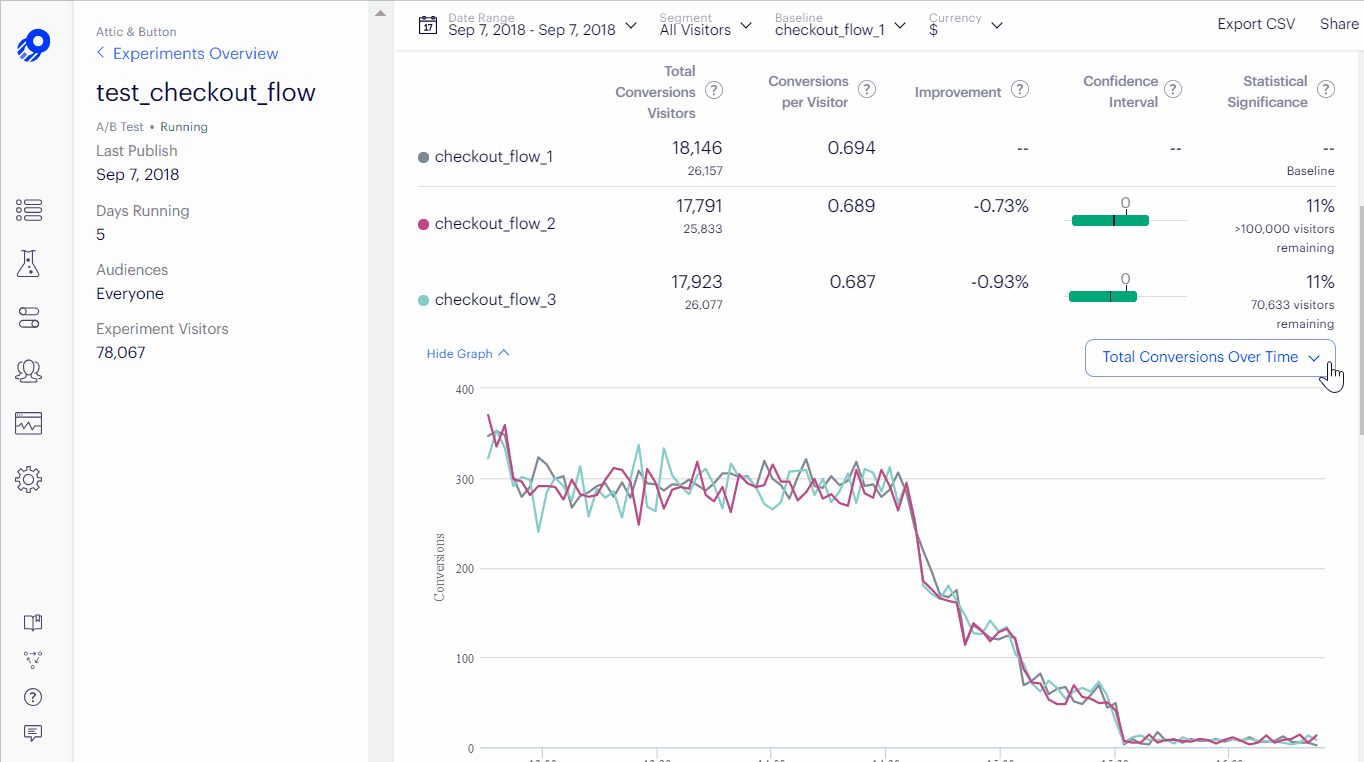
Task: Click the teal checkout_flow_3 color dot
Action: [x=423, y=300]
